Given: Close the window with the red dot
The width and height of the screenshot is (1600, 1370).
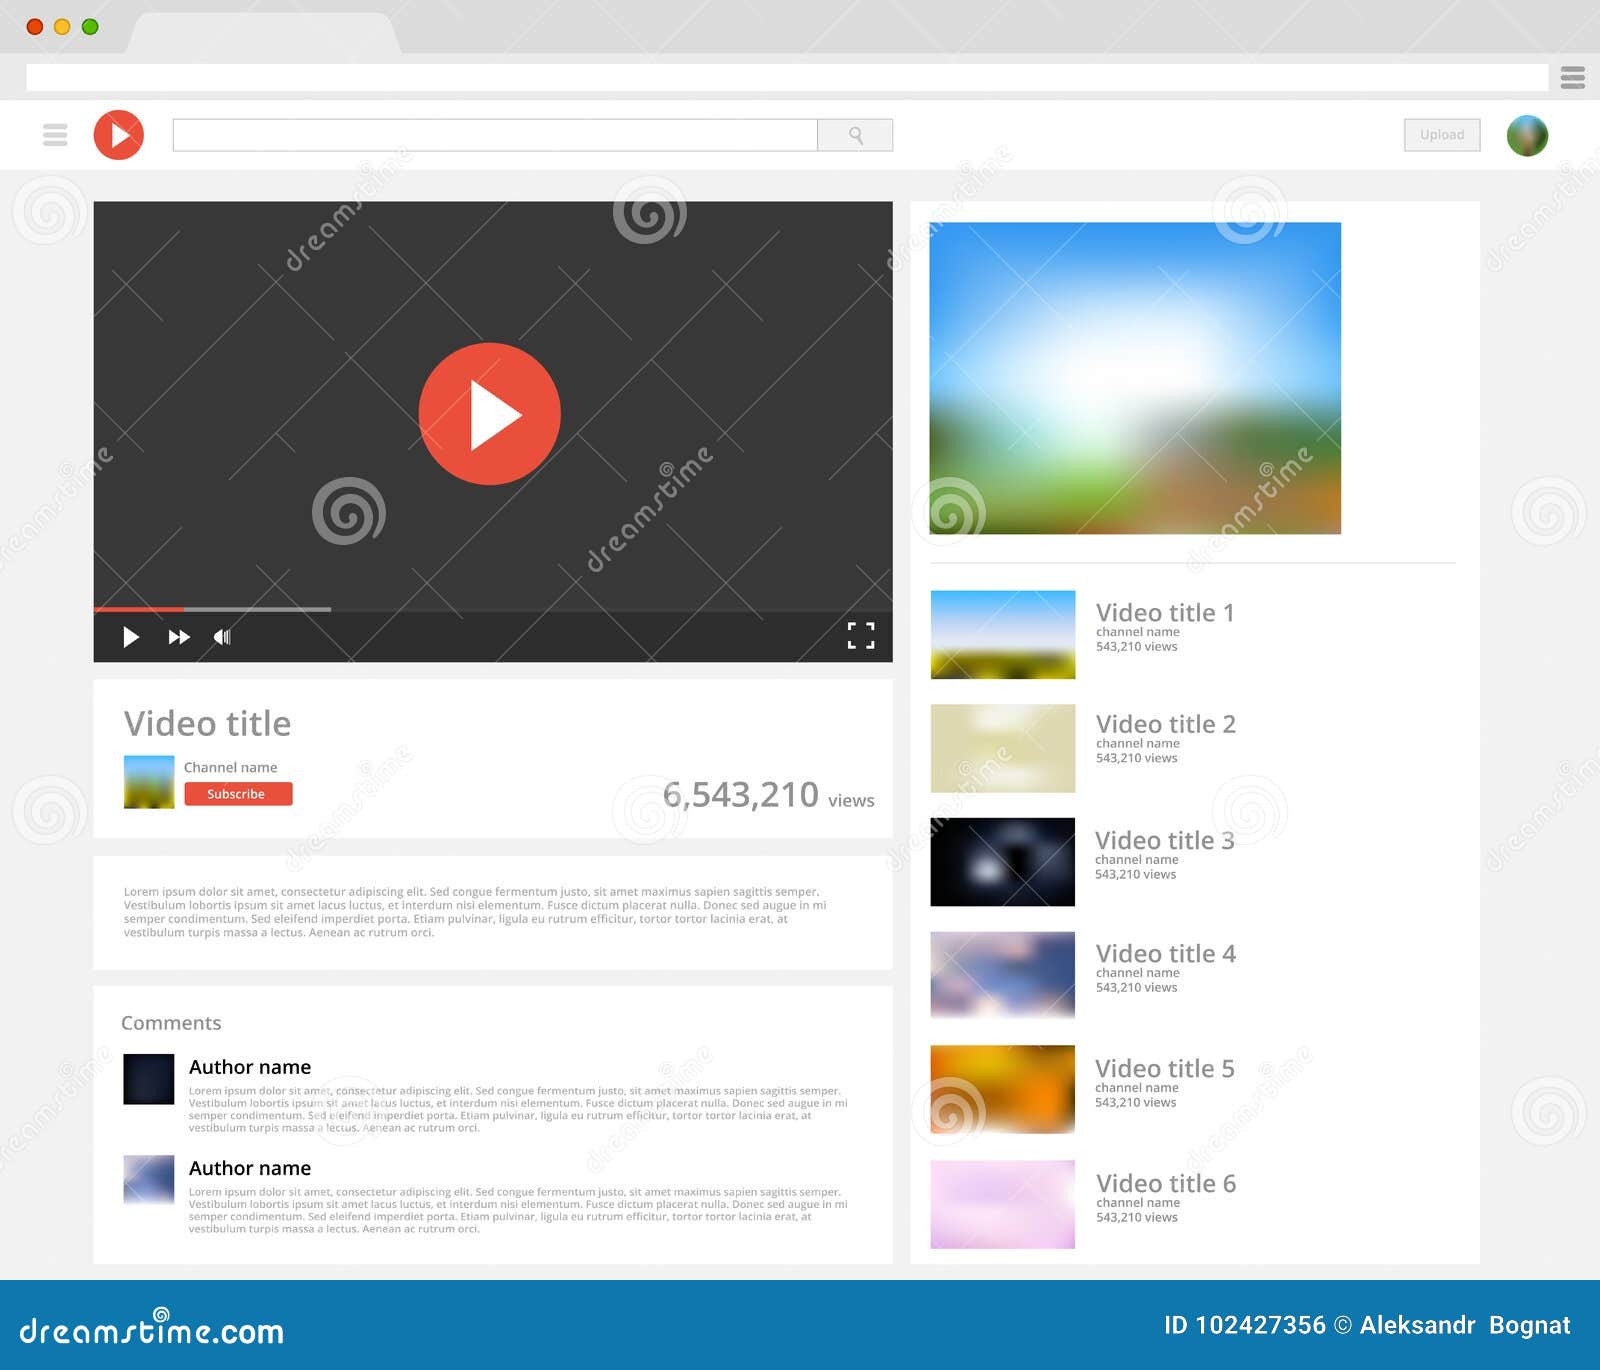Looking at the screenshot, I should (34, 27).
